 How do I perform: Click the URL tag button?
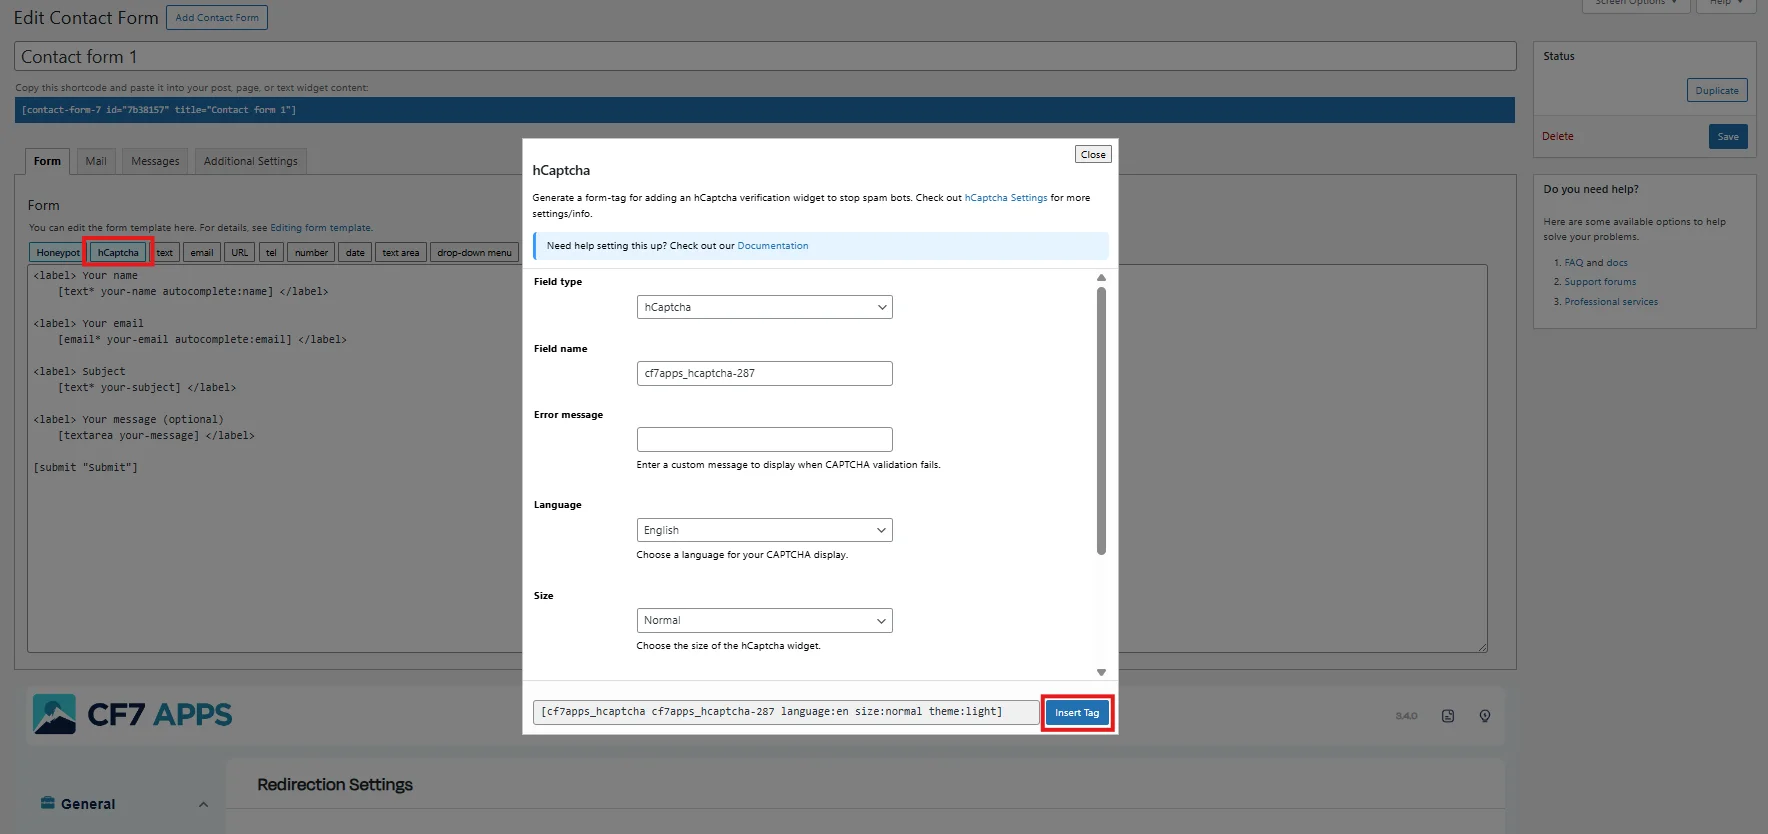click(240, 253)
